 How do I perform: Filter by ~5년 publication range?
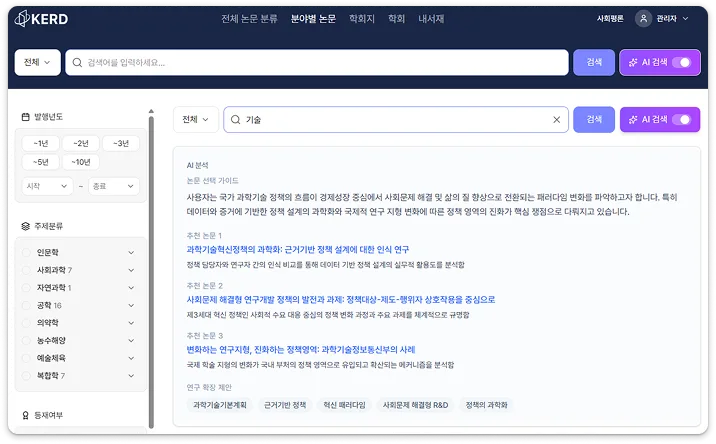[x=41, y=162]
